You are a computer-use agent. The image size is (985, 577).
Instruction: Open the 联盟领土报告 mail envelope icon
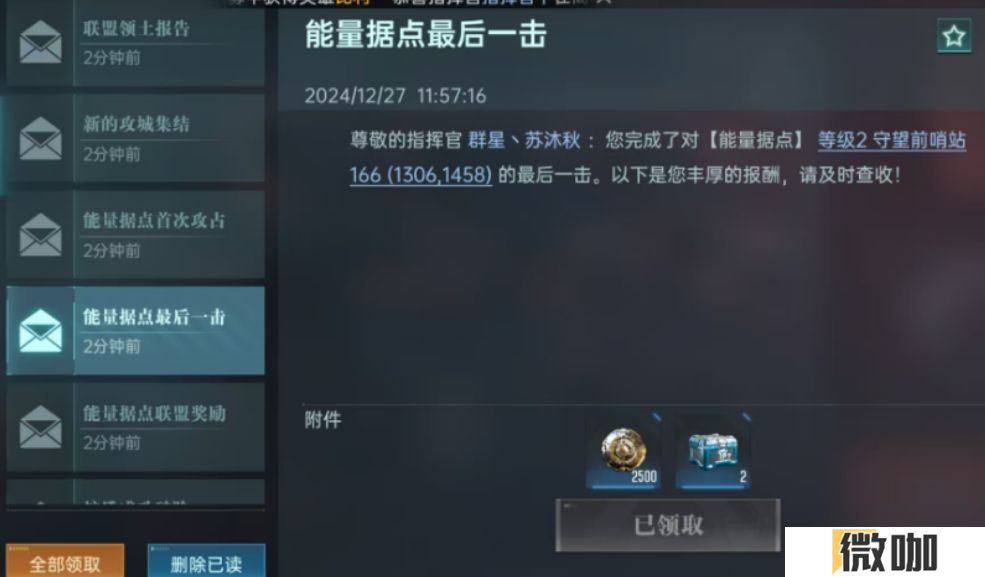click(40, 42)
